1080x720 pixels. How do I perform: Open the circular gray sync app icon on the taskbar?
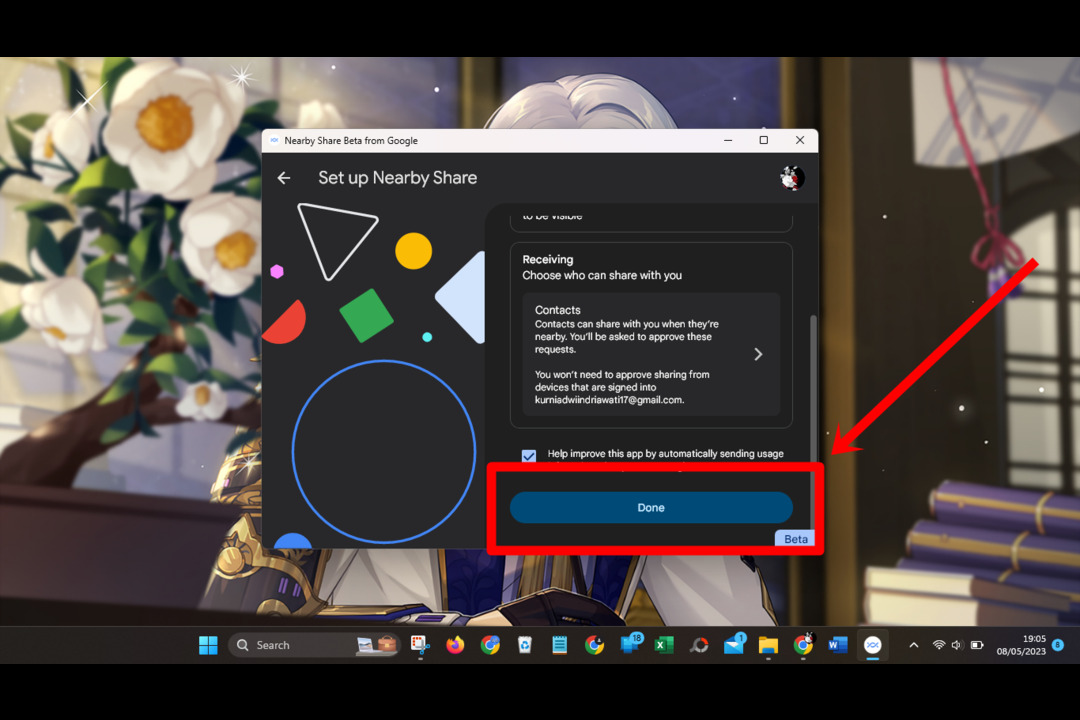699,645
